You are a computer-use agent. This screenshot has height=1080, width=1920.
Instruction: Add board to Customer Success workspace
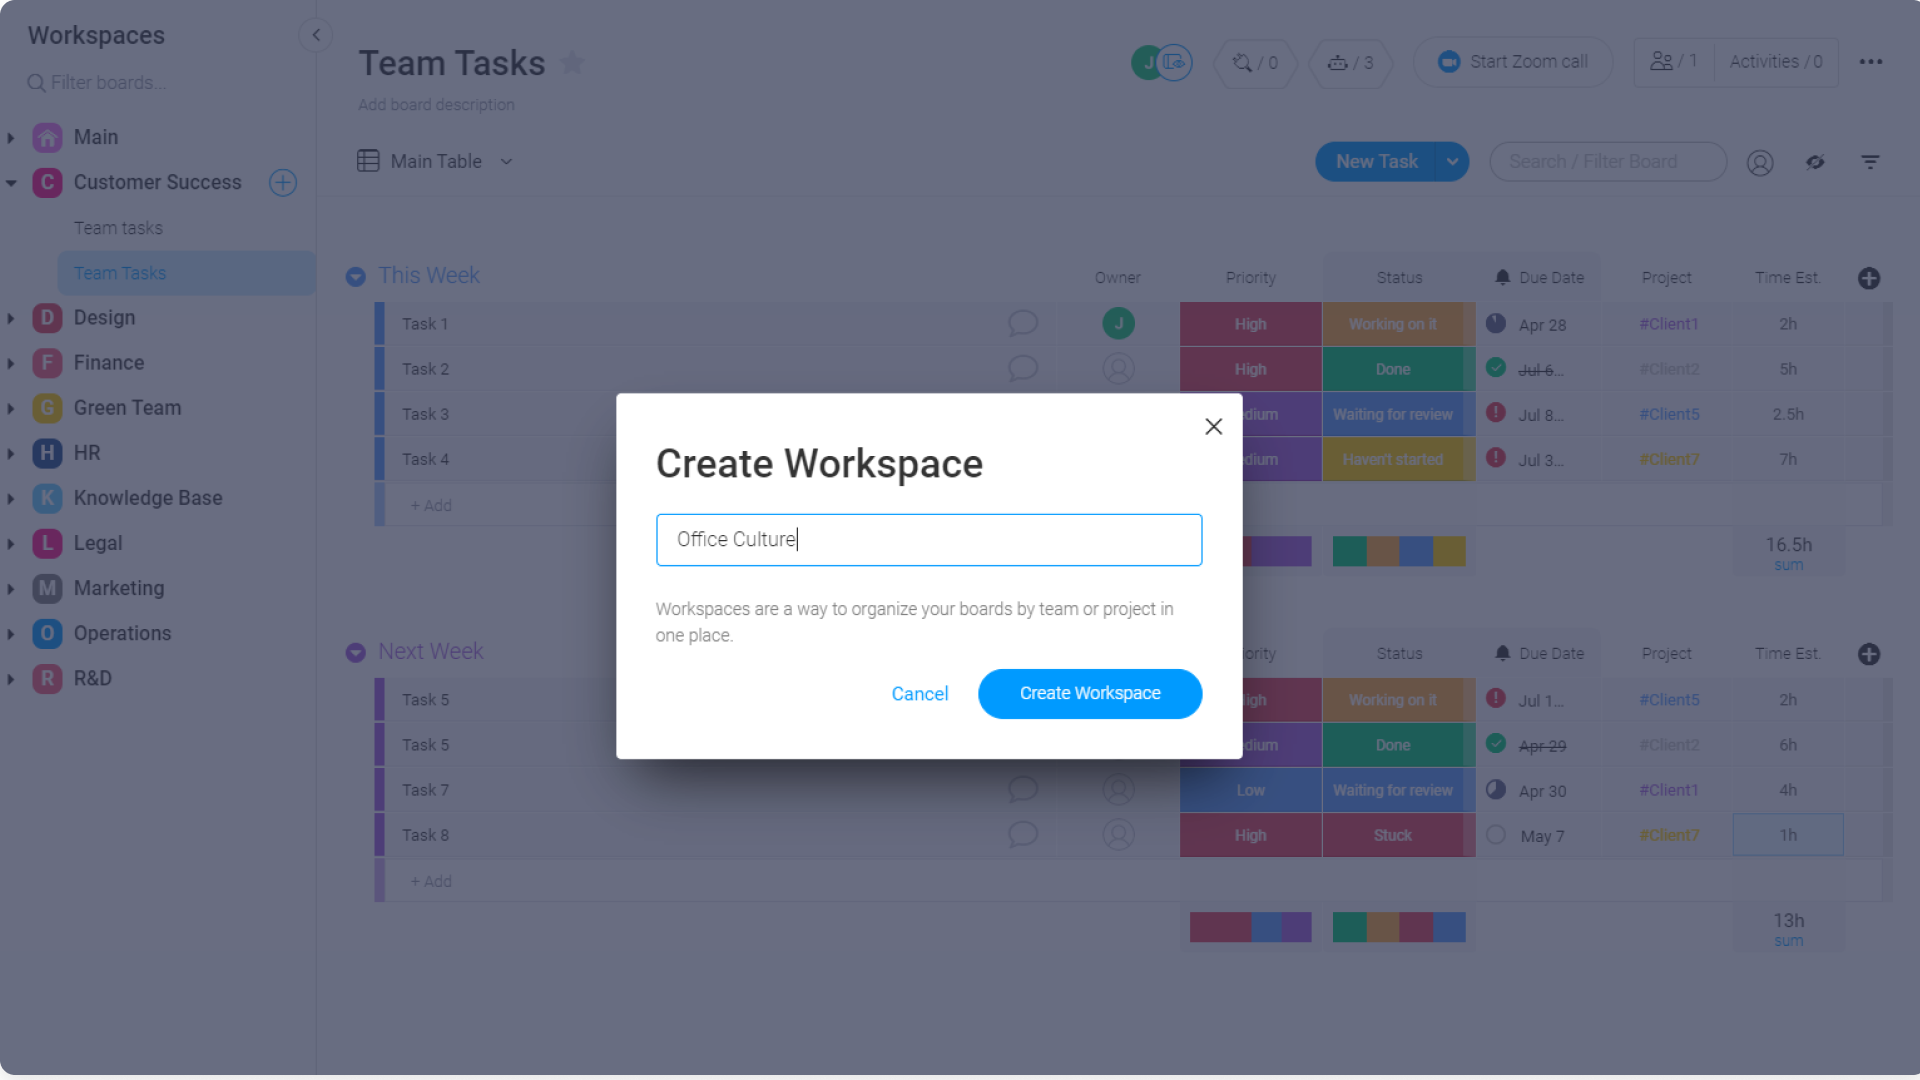click(x=283, y=183)
